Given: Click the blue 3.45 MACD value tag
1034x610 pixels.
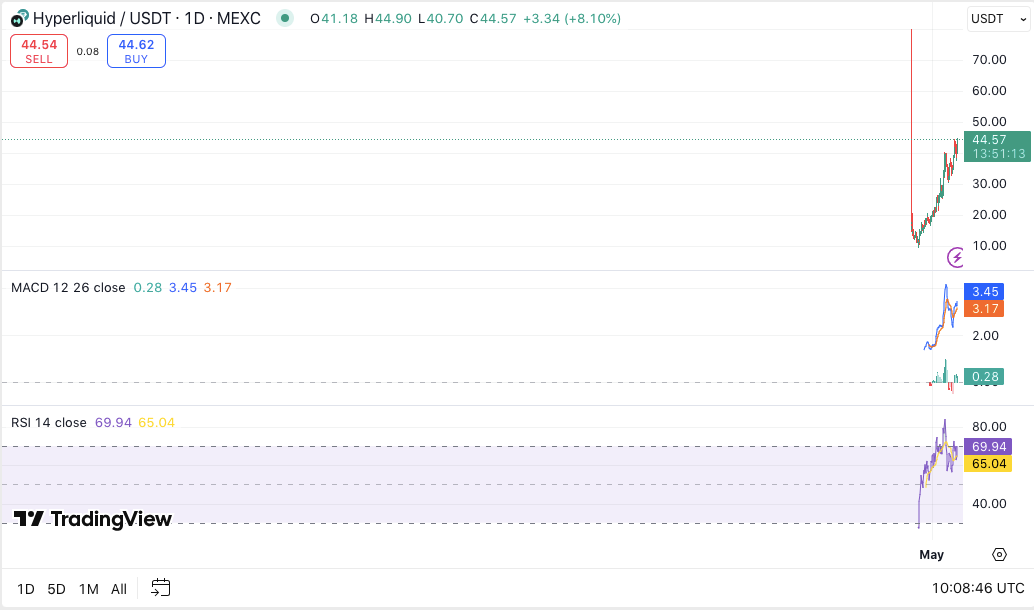Looking at the screenshot, I should (985, 292).
